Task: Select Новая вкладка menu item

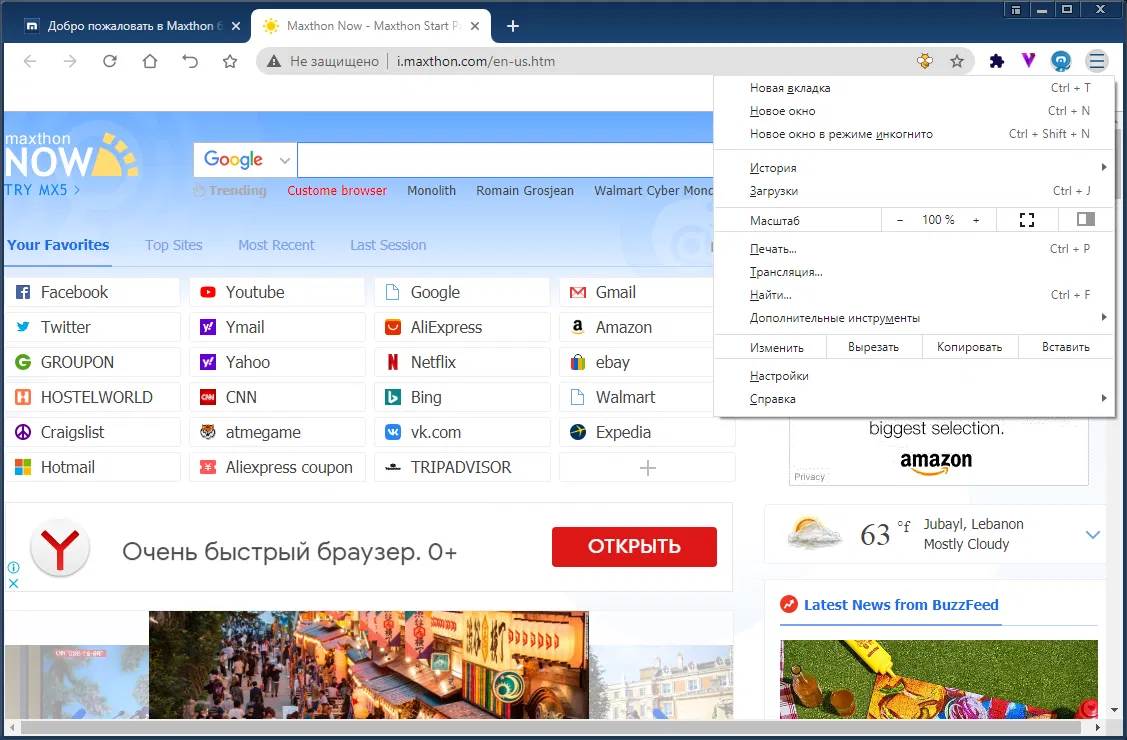Action: coord(915,88)
